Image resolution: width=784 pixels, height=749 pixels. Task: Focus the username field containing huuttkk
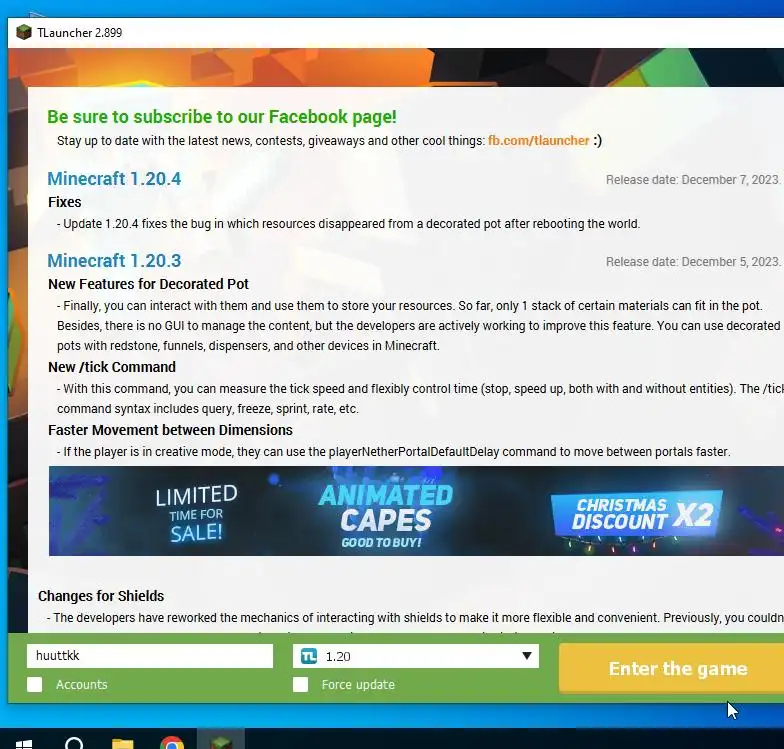point(150,656)
